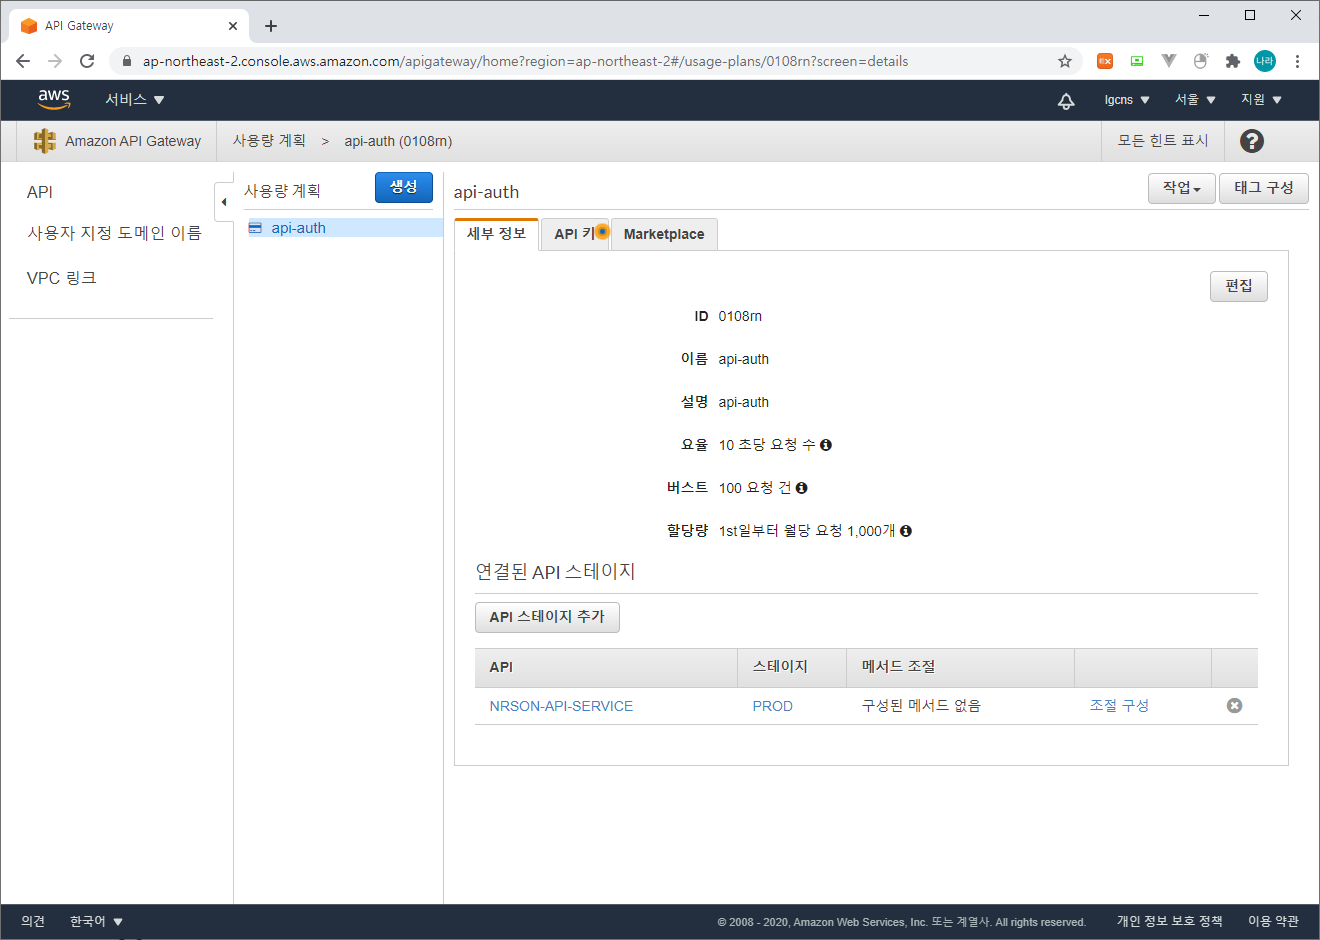Click 의견 feedback in footer
The height and width of the screenshot is (940, 1320).
33,921
